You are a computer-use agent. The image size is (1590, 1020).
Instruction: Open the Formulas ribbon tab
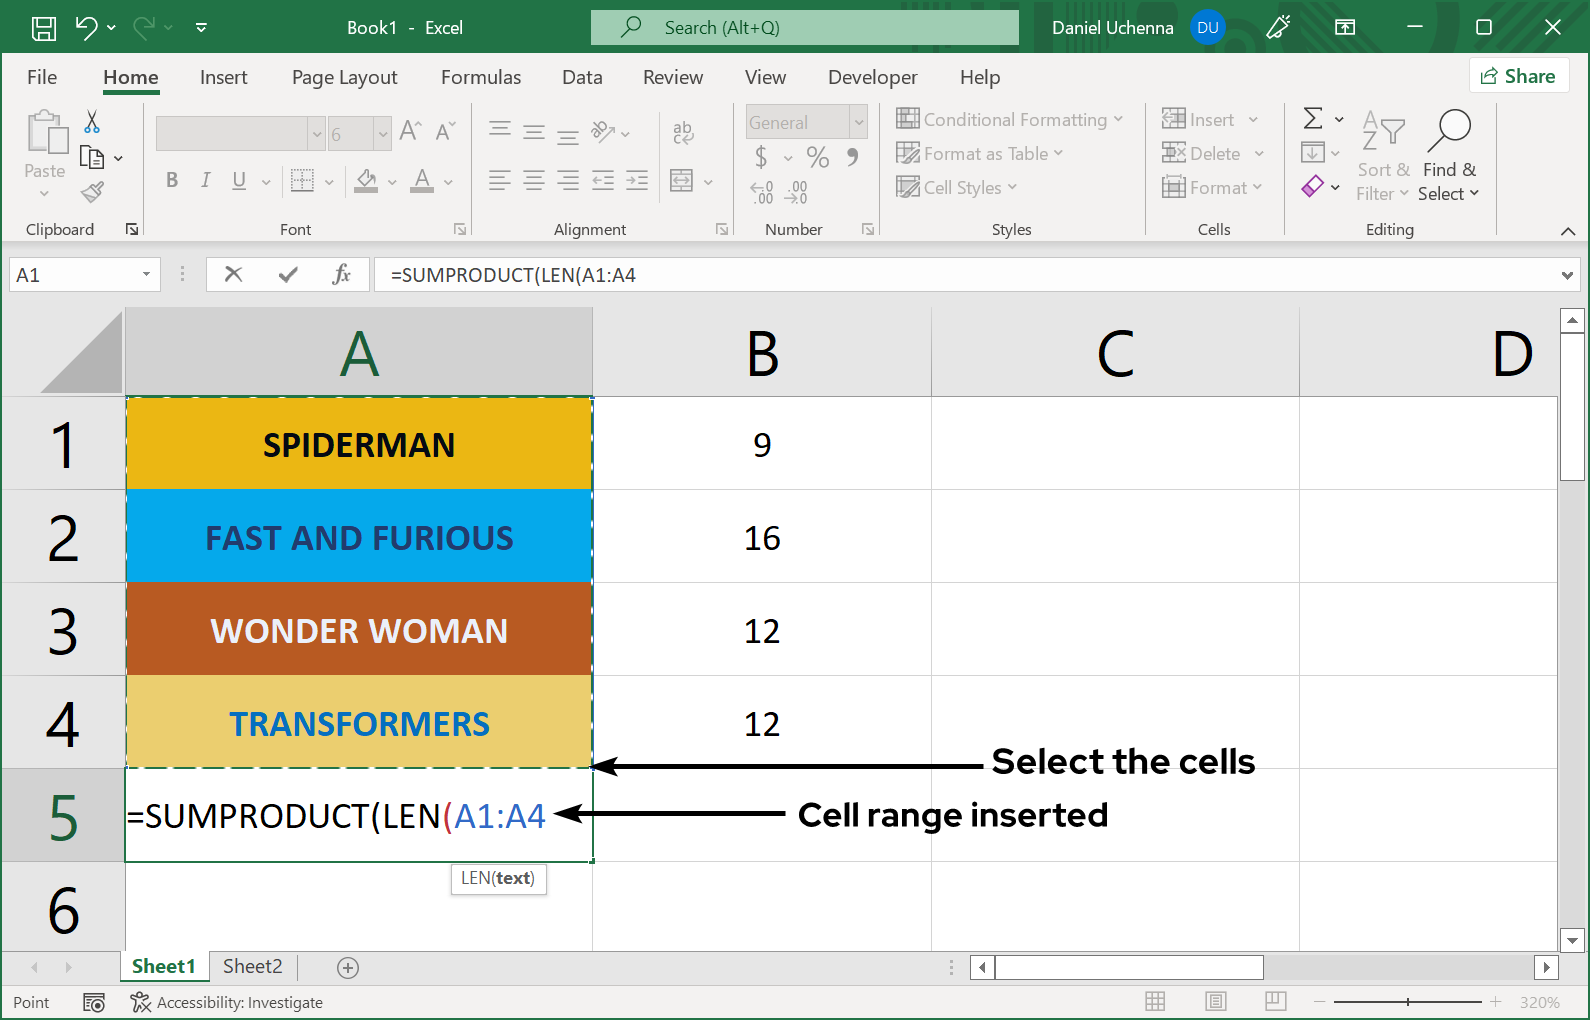481,77
